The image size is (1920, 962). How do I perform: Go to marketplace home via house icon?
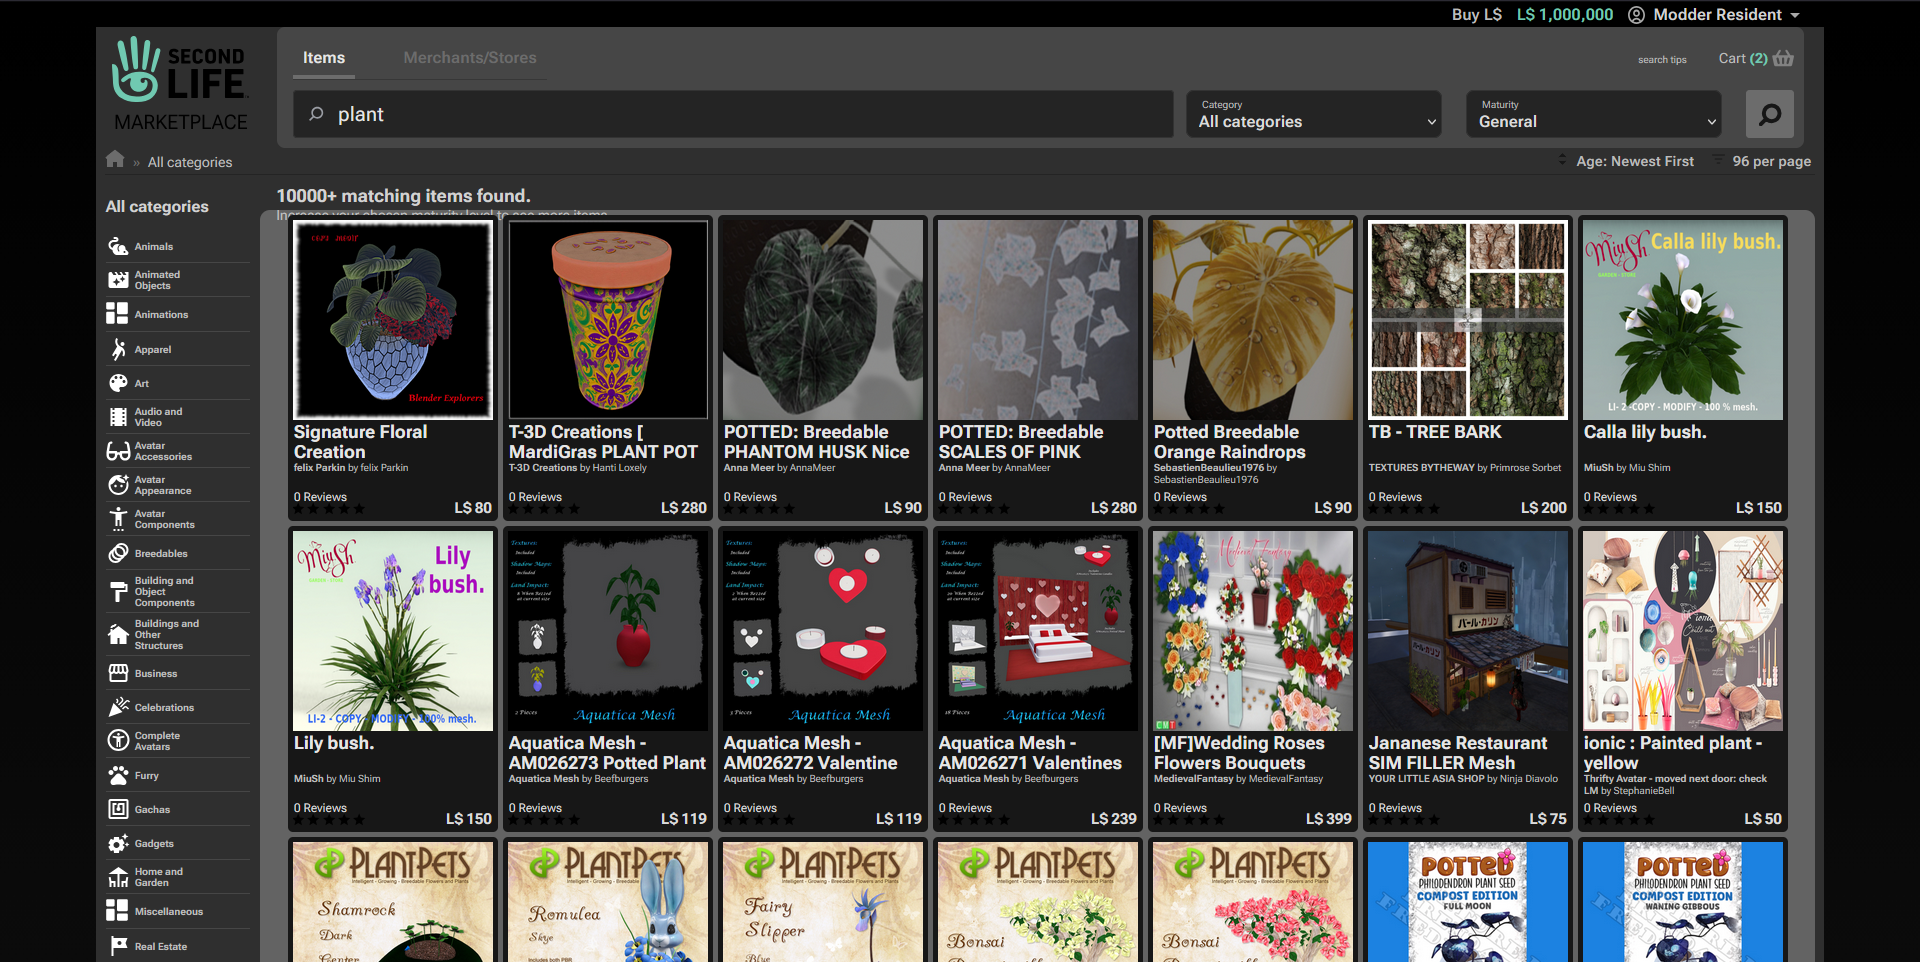point(115,160)
